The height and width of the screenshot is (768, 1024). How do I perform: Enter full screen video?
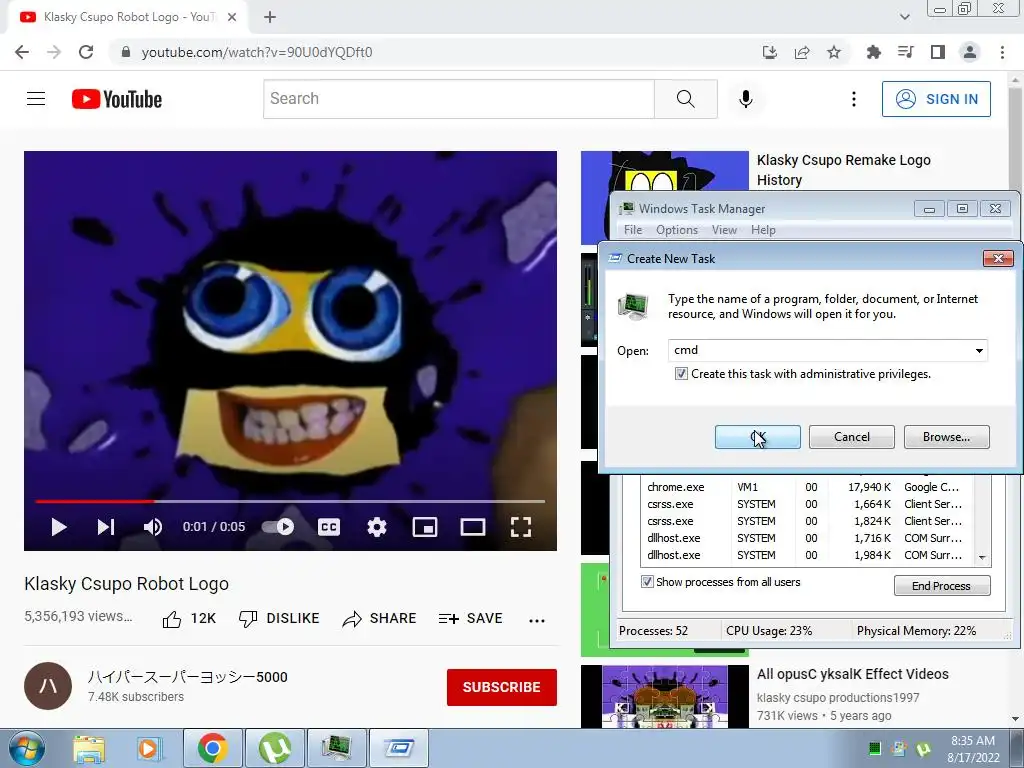click(x=520, y=527)
